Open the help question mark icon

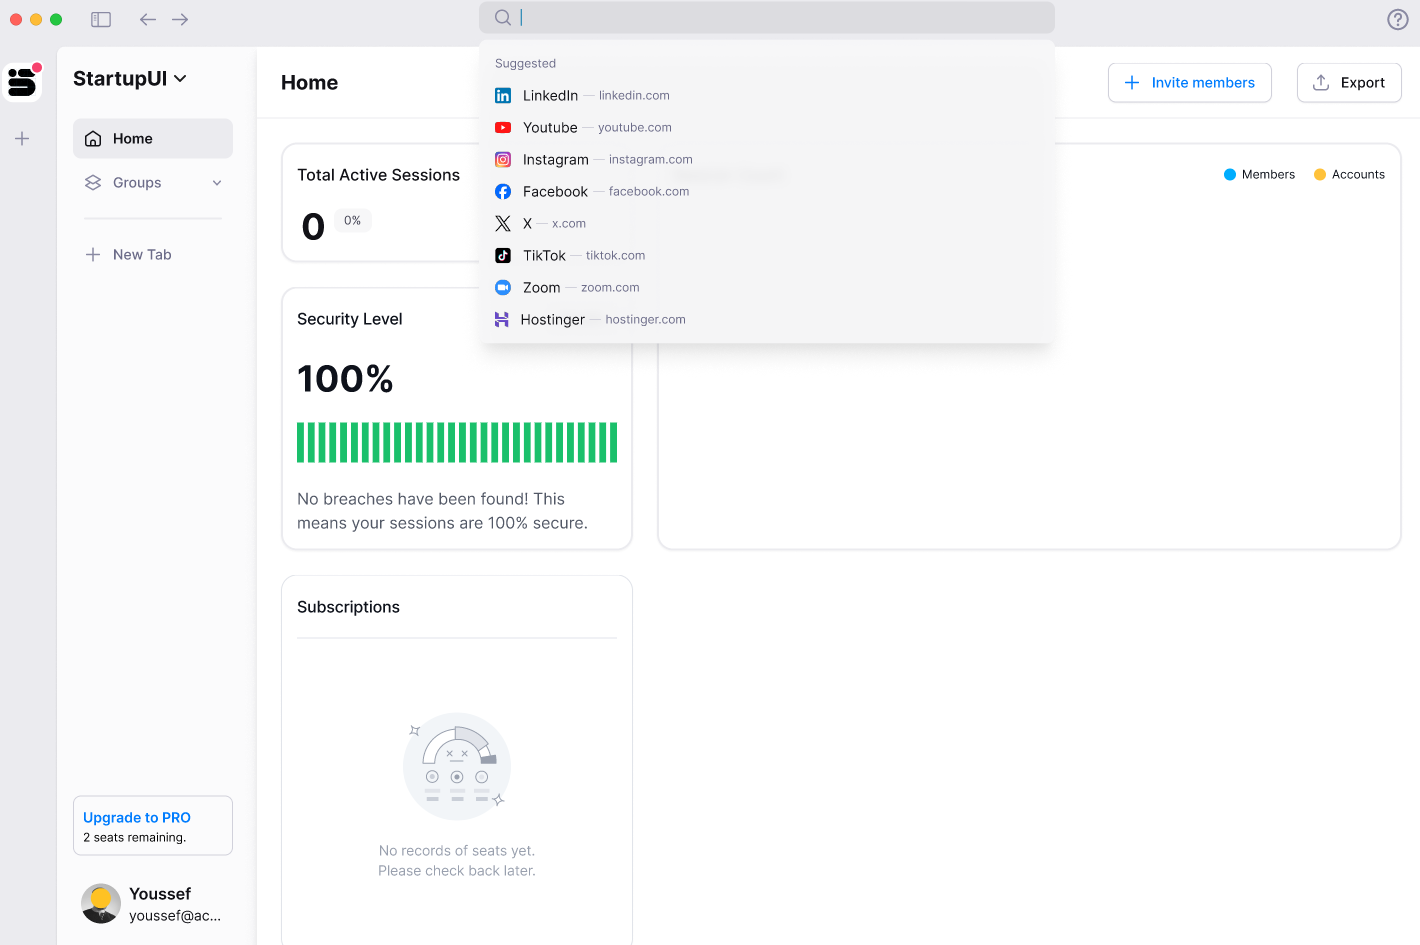[1398, 19]
